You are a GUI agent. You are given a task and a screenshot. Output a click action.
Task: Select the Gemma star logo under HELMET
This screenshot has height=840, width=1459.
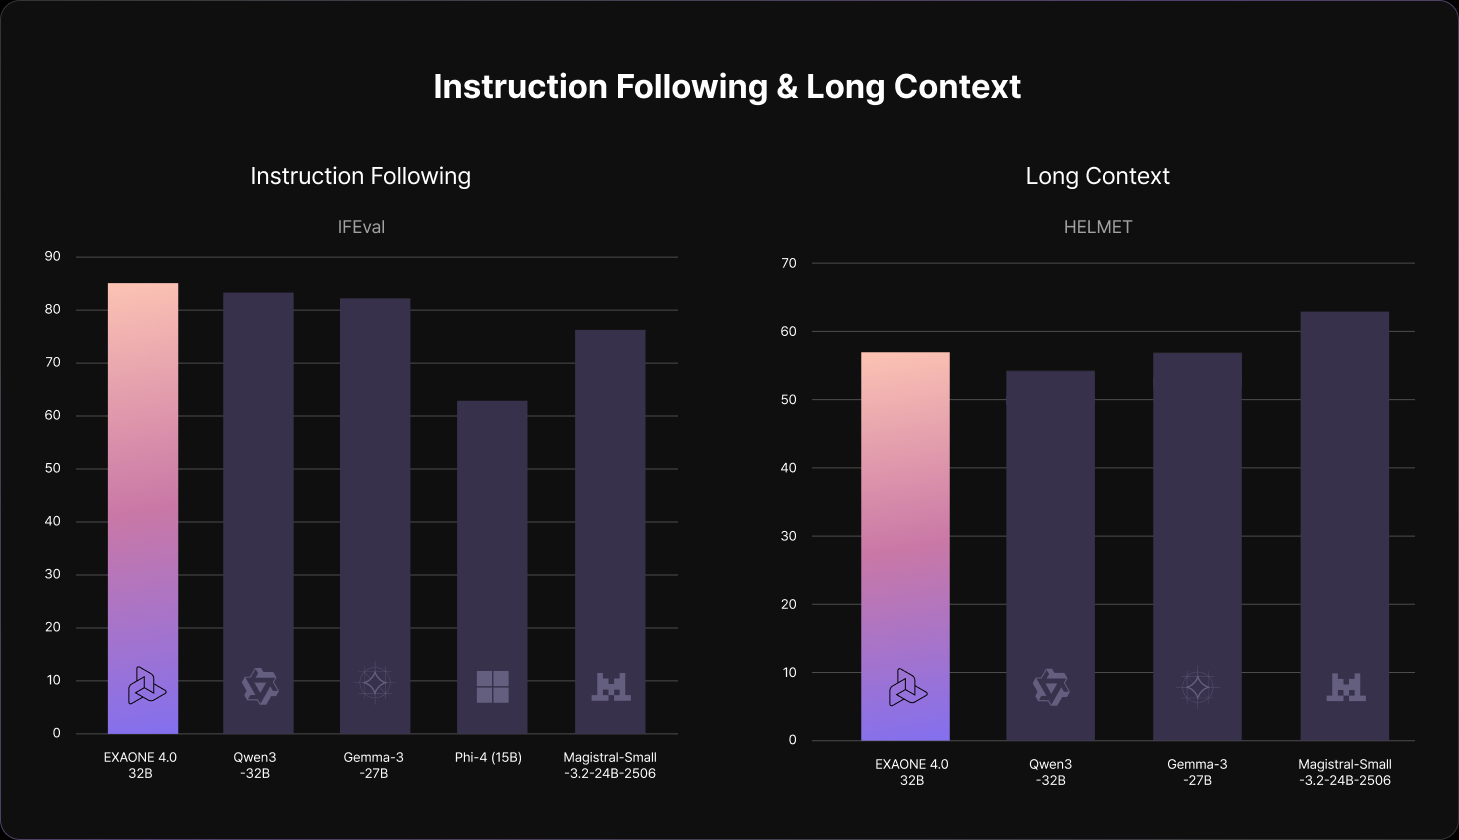(1197, 687)
